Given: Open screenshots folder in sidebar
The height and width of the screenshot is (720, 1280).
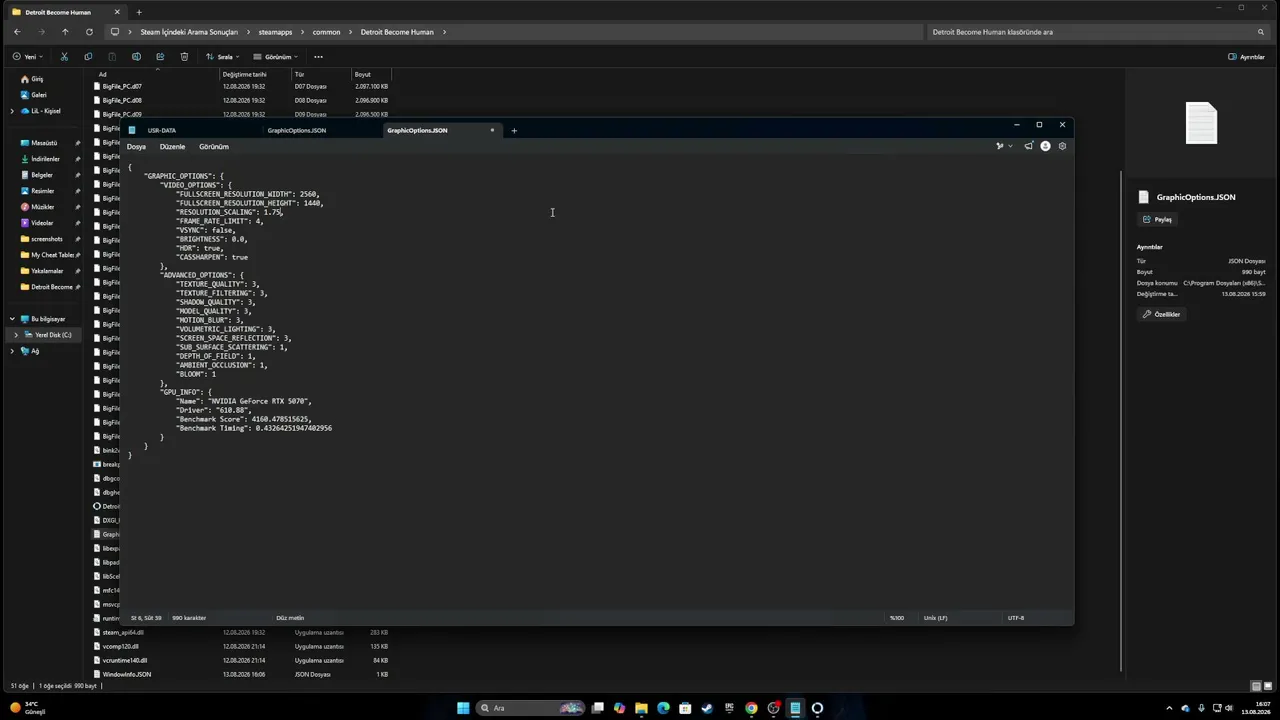Looking at the screenshot, I should 46,239.
